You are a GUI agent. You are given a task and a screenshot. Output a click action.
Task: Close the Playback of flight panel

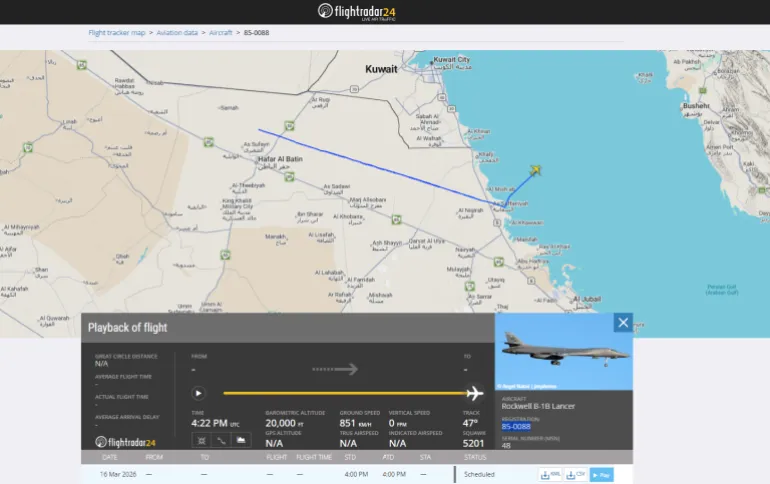point(623,323)
